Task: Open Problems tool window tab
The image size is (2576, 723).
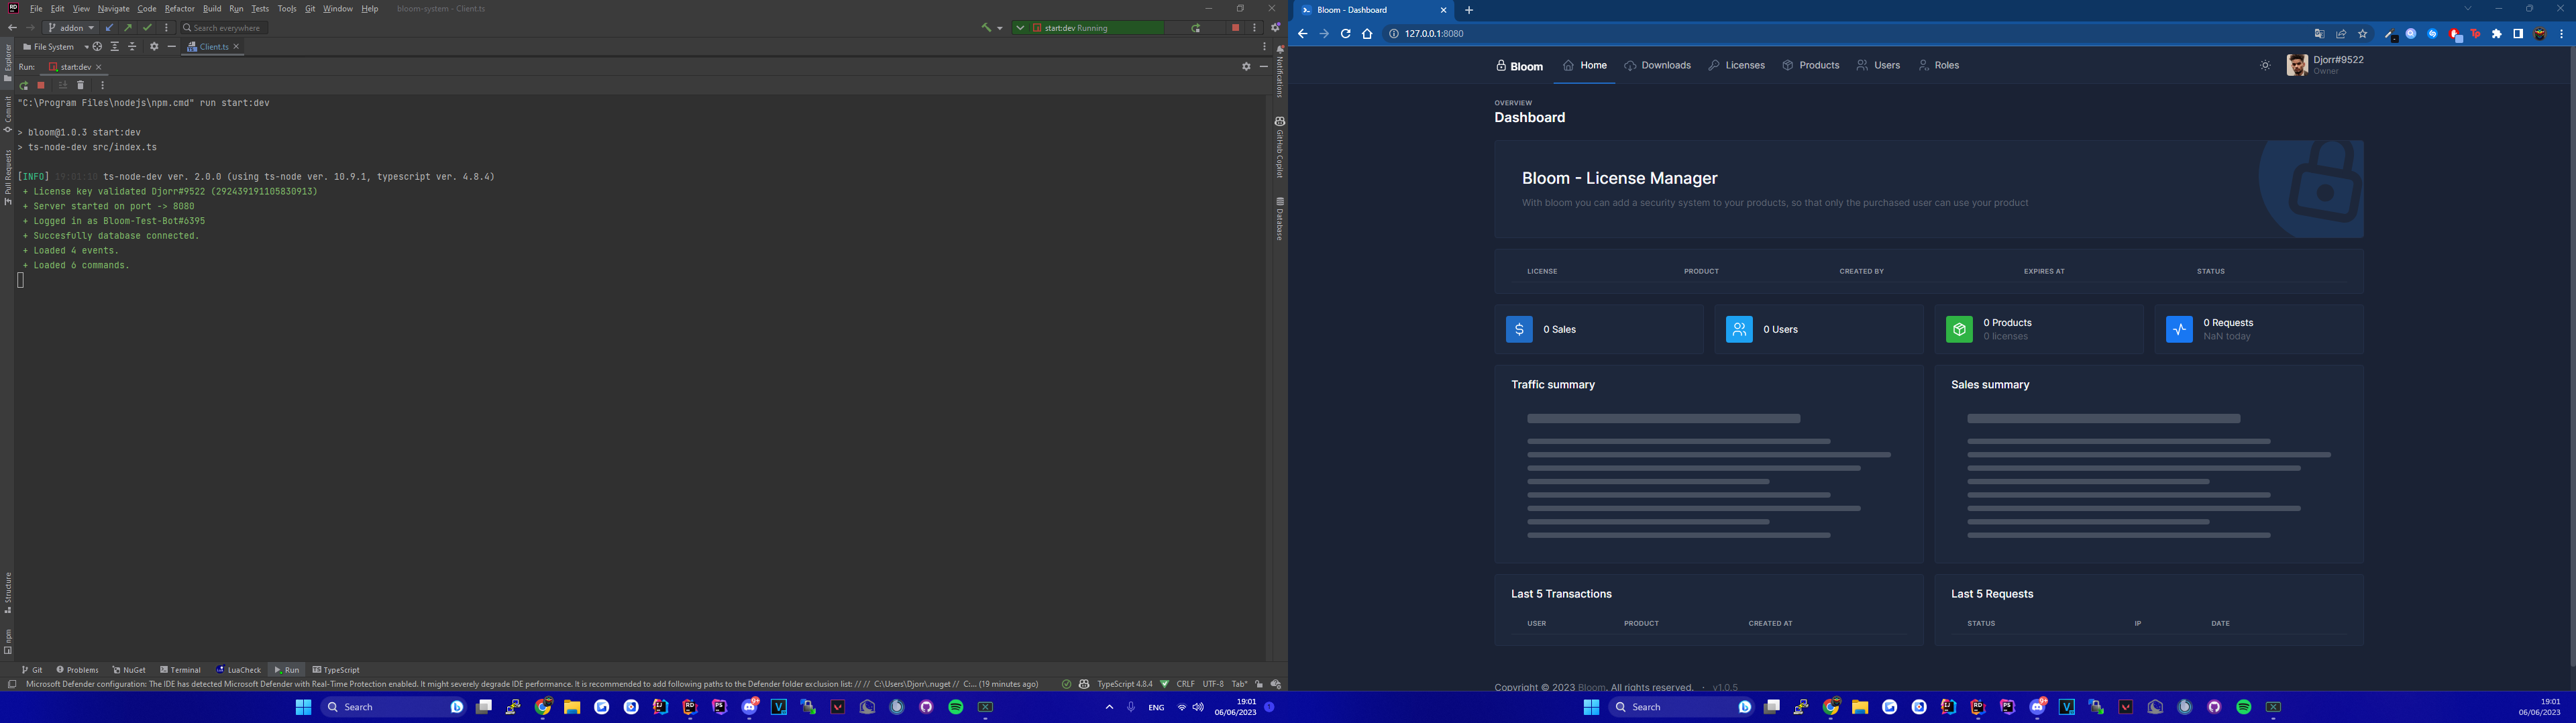Action: (77, 670)
